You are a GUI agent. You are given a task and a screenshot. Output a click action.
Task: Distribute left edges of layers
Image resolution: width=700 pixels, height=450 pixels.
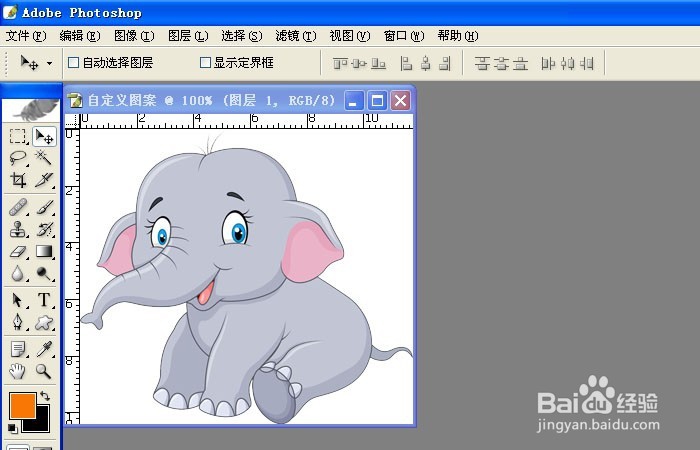tap(548, 64)
